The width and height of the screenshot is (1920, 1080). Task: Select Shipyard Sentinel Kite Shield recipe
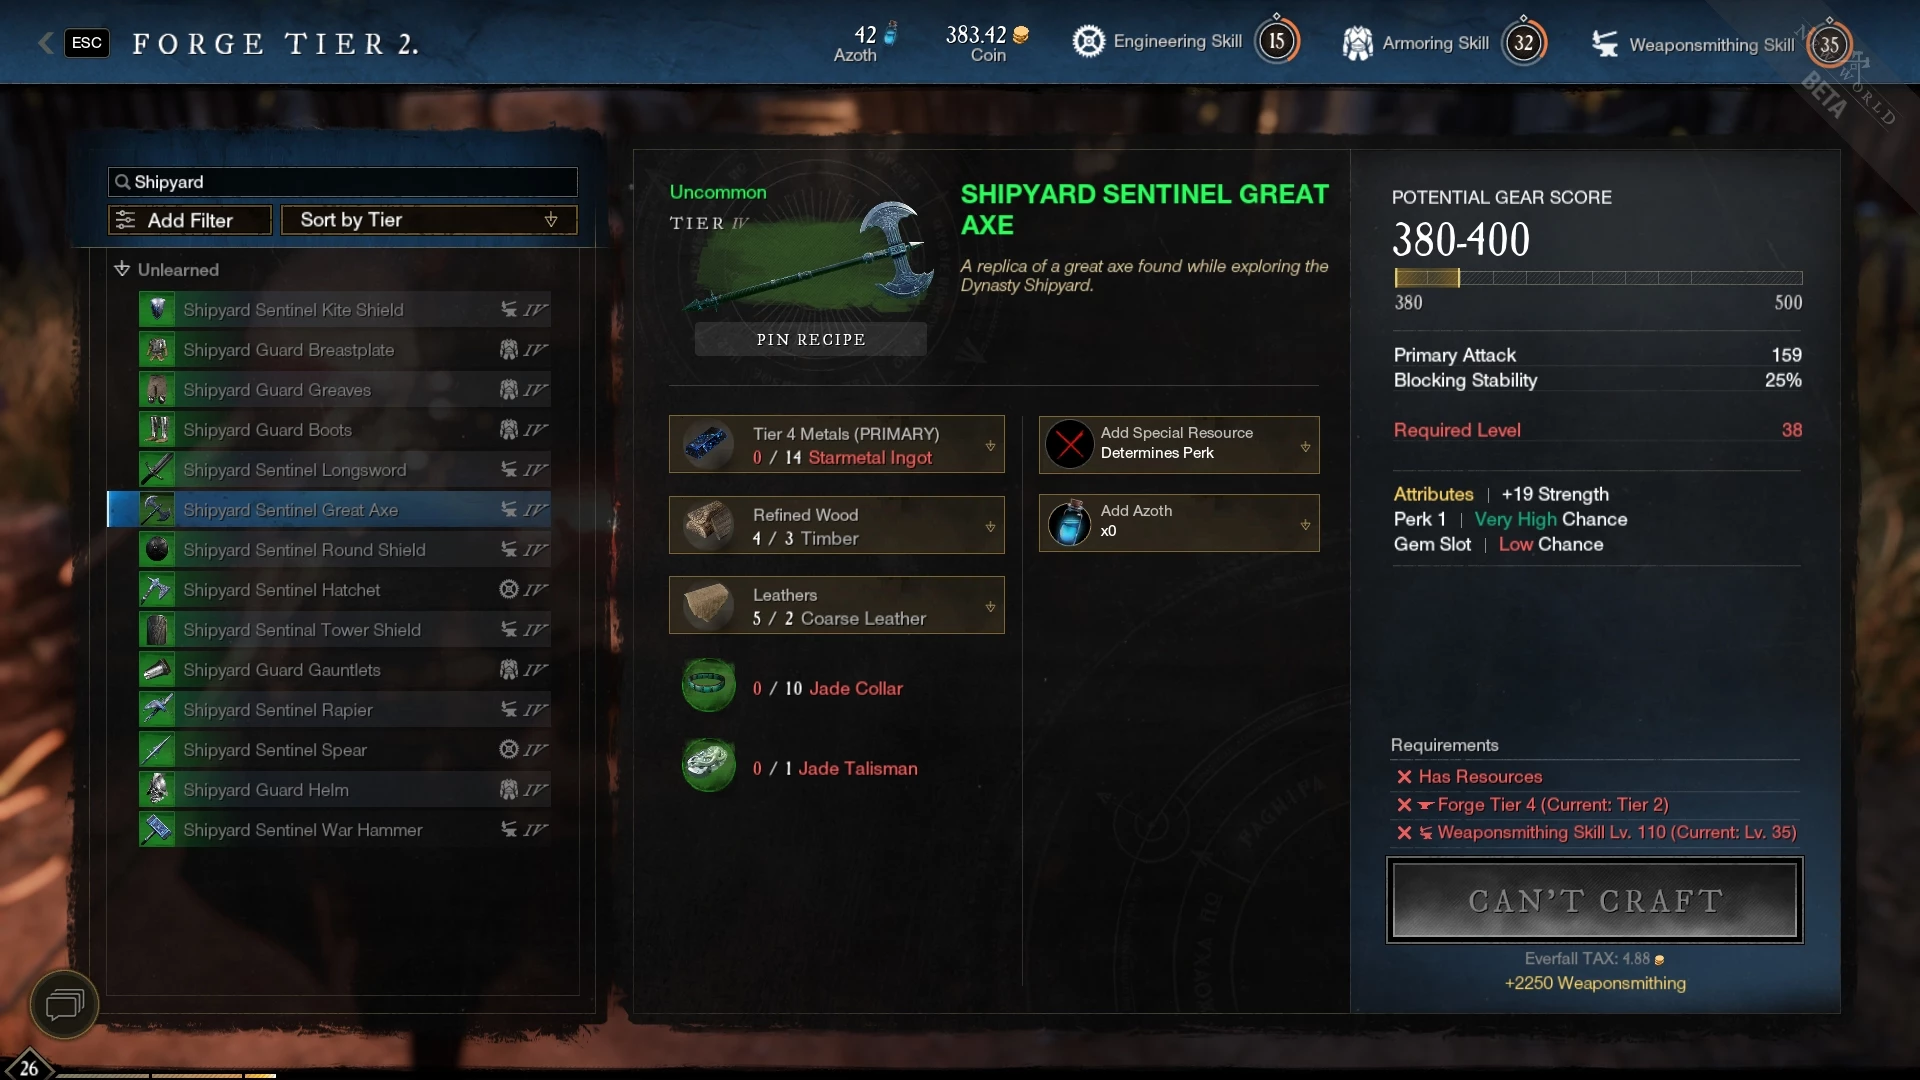tap(344, 310)
